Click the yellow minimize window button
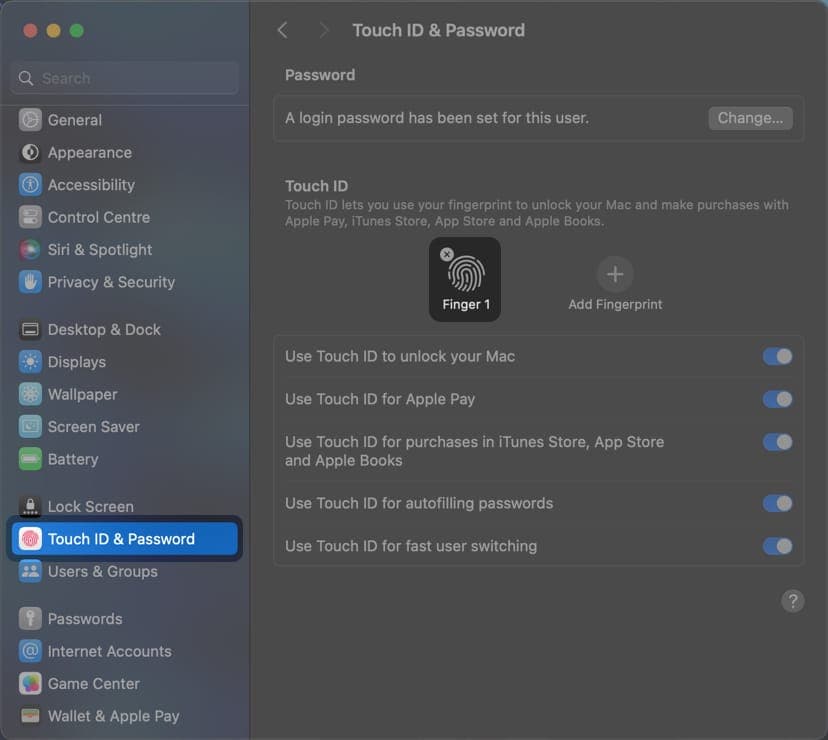This screenshot has width=828, height=740. [53, 31]
